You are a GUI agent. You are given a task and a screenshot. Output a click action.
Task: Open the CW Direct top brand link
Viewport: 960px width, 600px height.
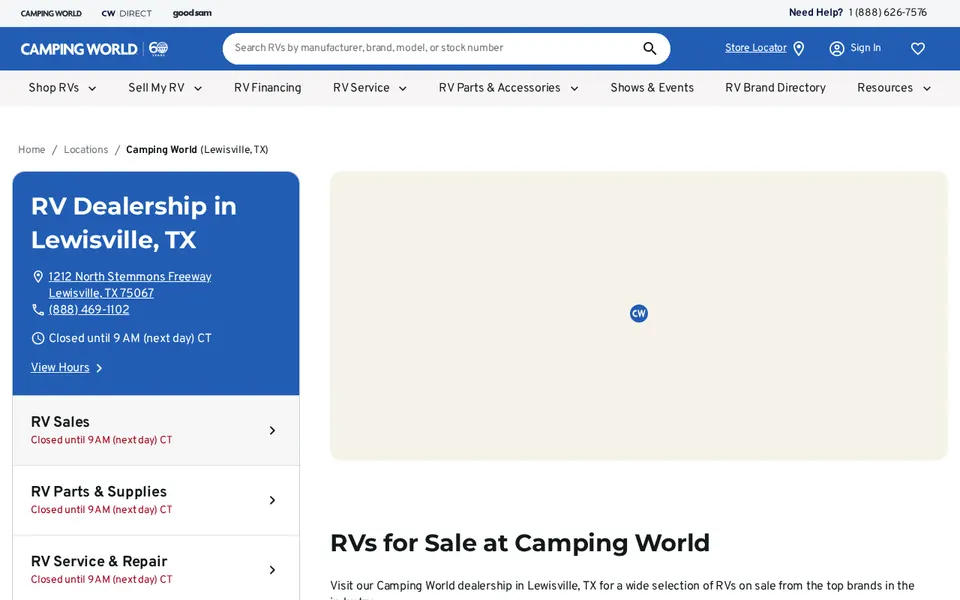pos(126,13)
